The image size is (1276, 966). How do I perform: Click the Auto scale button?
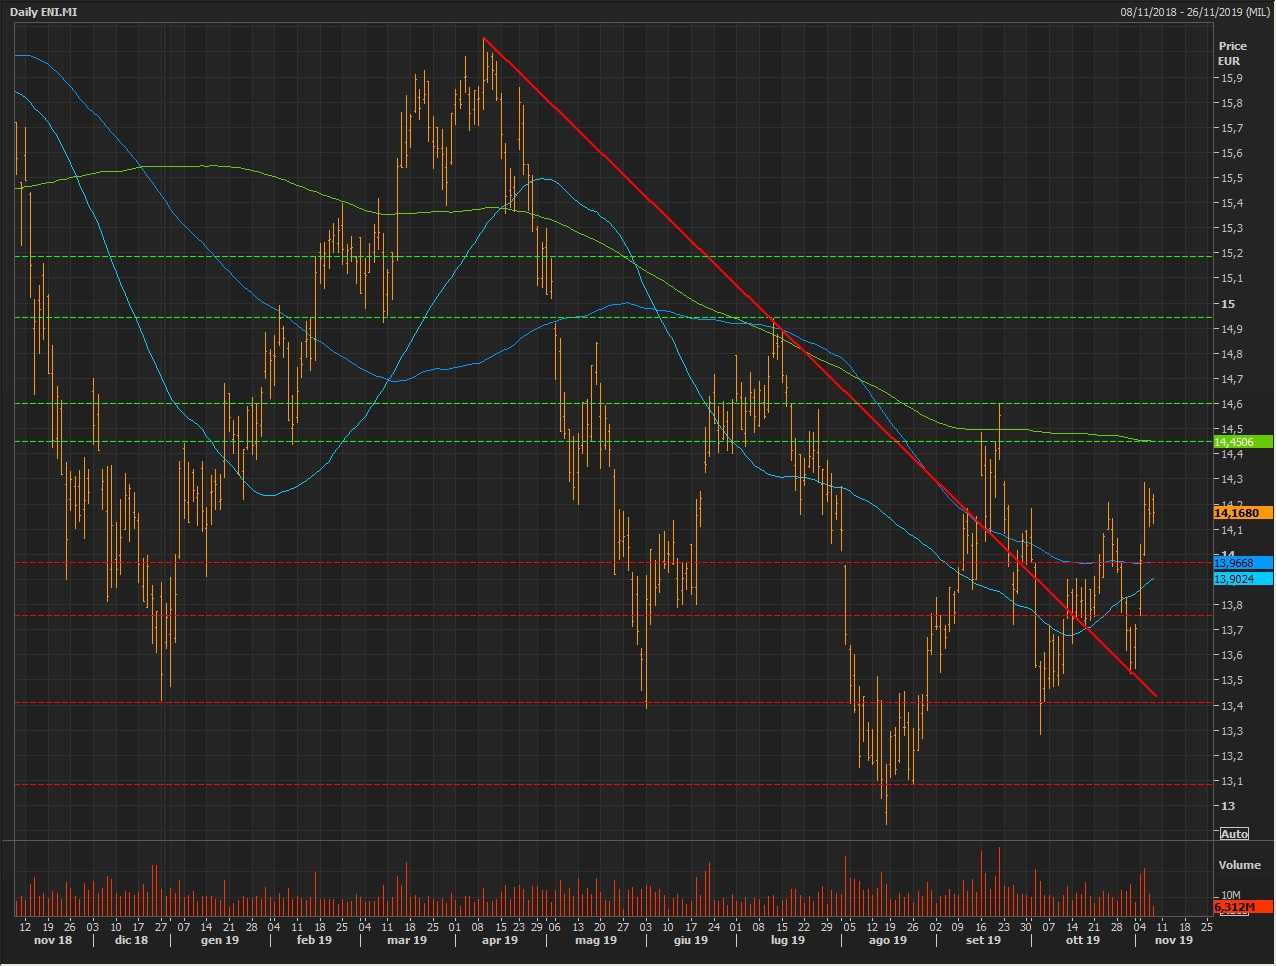1234,834
